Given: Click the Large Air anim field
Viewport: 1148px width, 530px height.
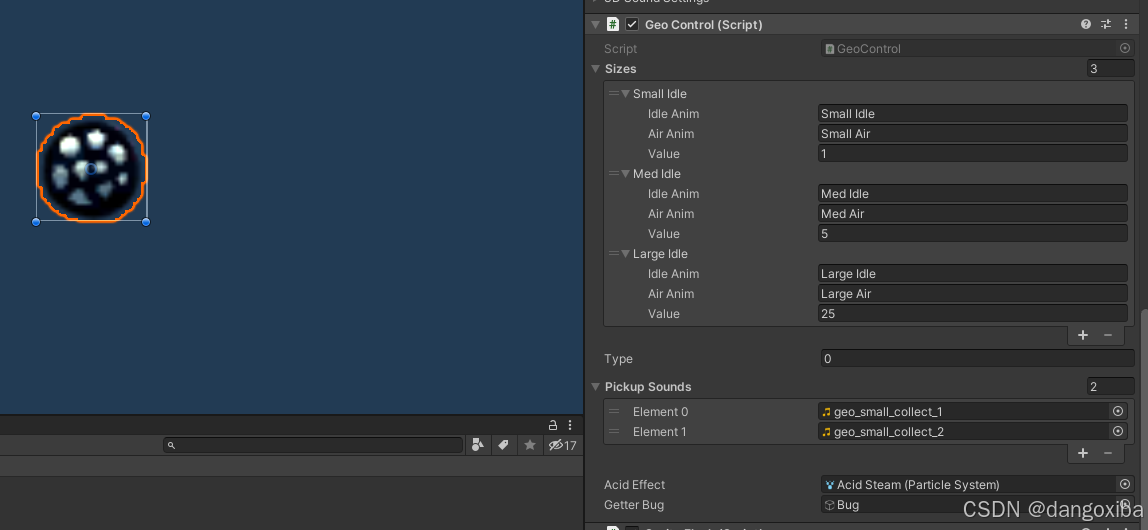Looking at the screenshot, I should [x=972, y=294].
